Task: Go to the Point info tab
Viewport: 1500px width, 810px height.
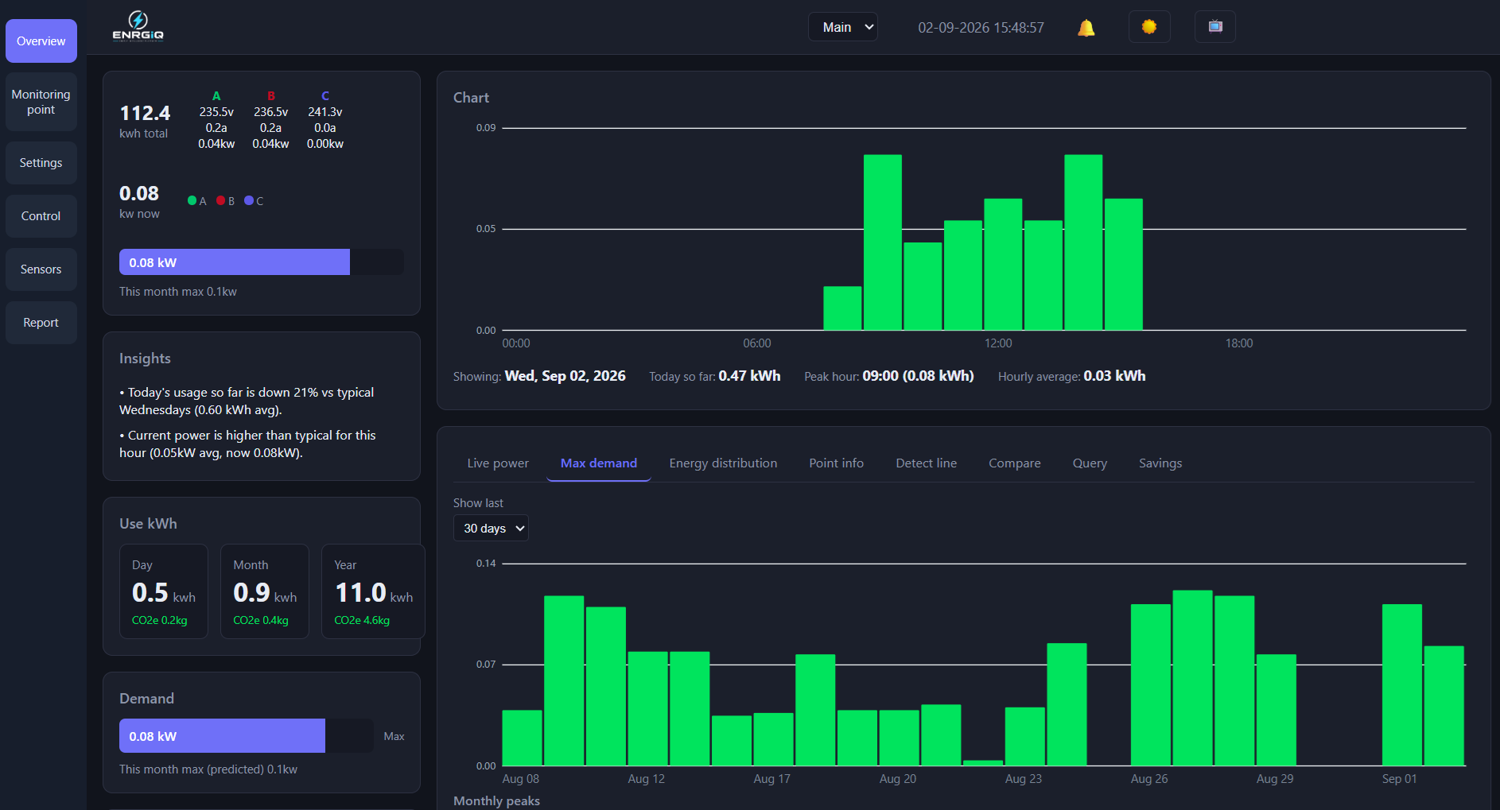Action: click(x=836, y=463)
